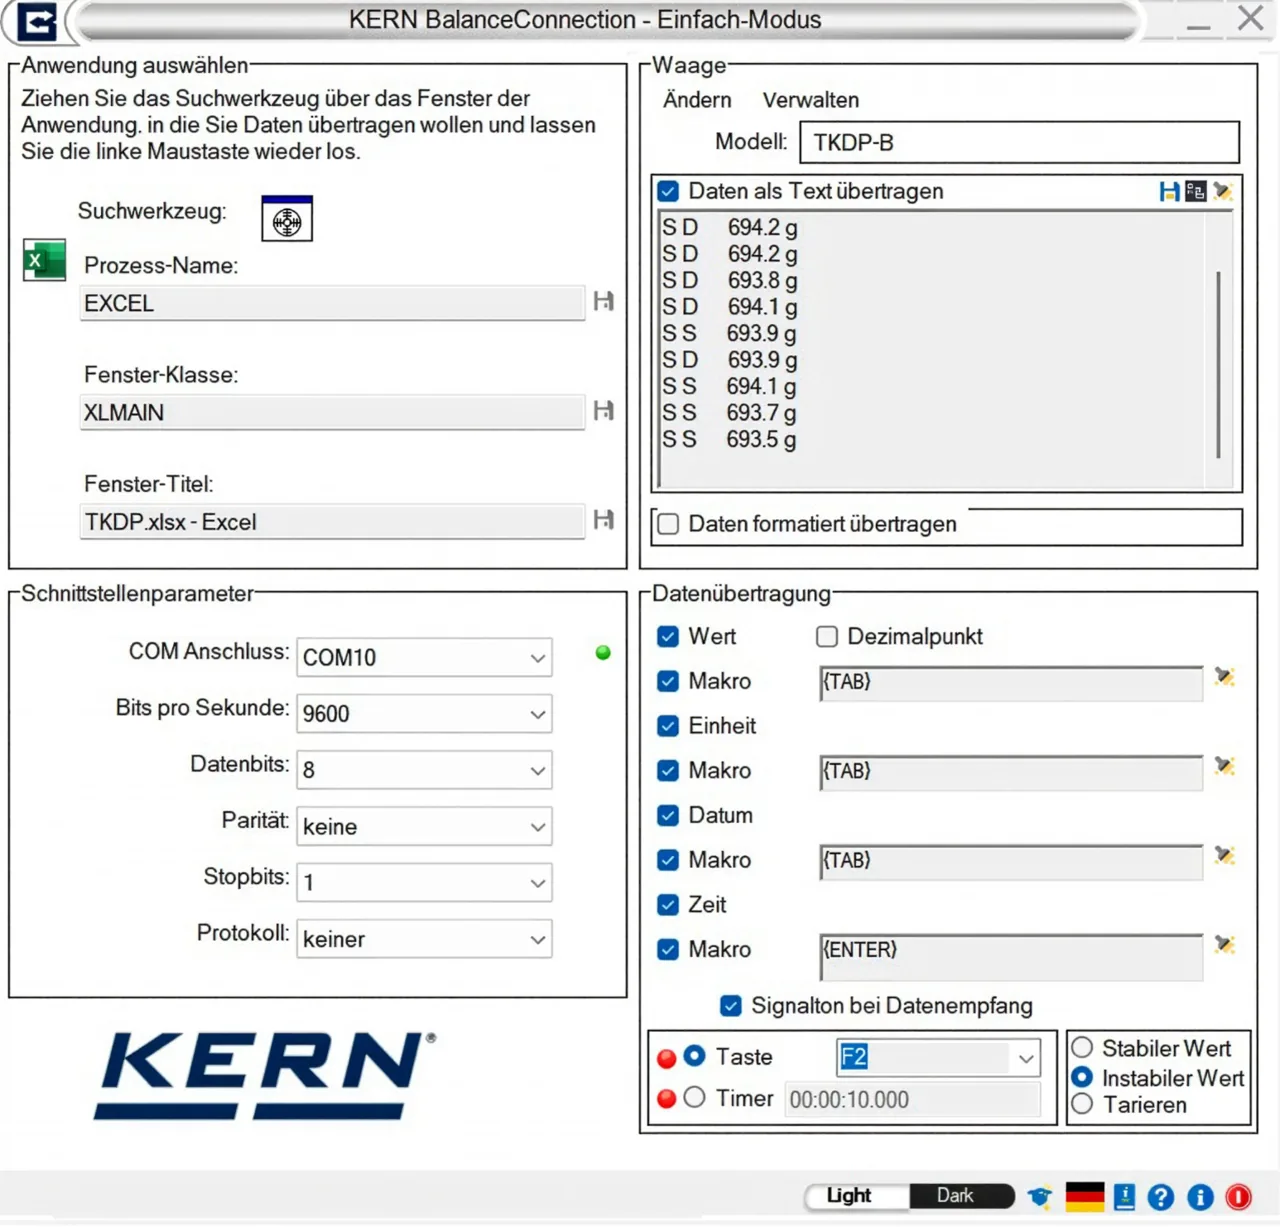Save the Prozess-Name EXCEL entry
1280x1227 pixels.
[603, 301]
